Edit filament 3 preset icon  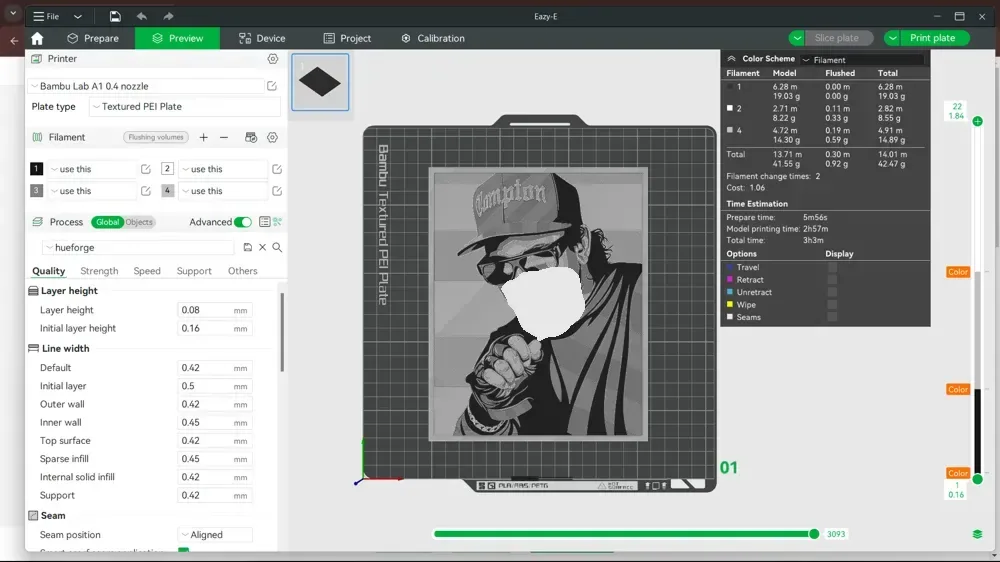[x=145, y=191]
